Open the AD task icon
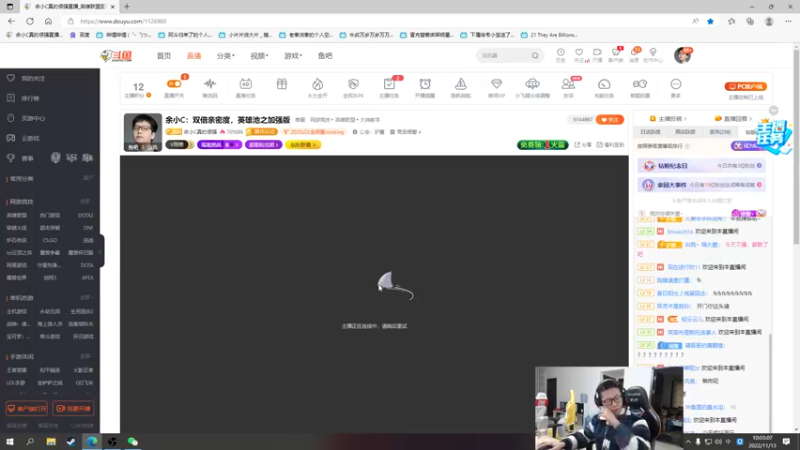This screenshot has height=450, width=800. coord(245,84)
